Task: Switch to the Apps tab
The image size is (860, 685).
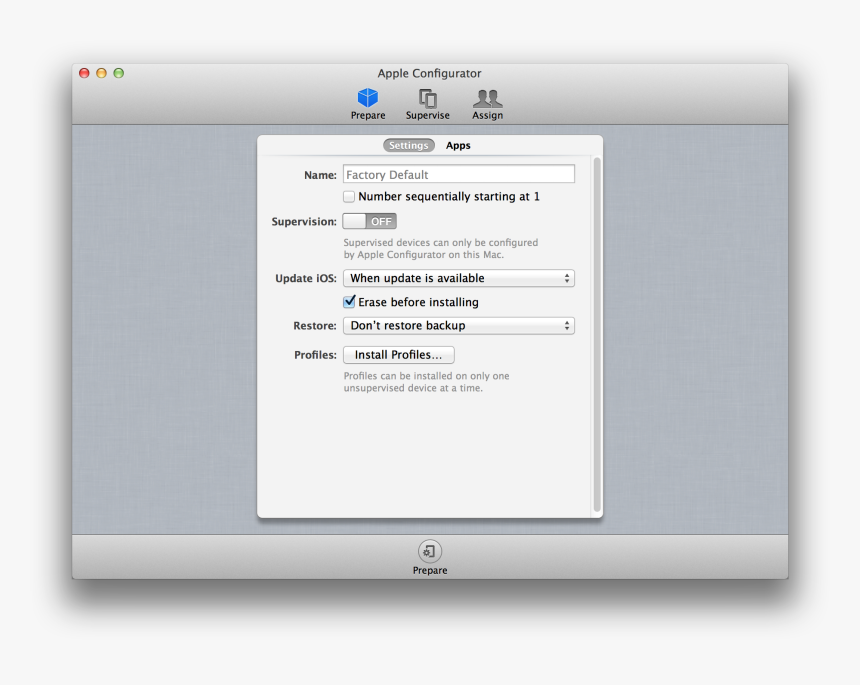Action: [458, 145]
